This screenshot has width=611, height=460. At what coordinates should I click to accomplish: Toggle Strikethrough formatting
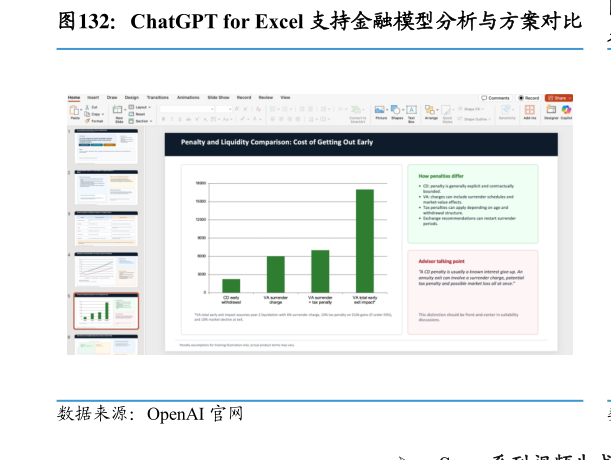click(x=189, y=119)
